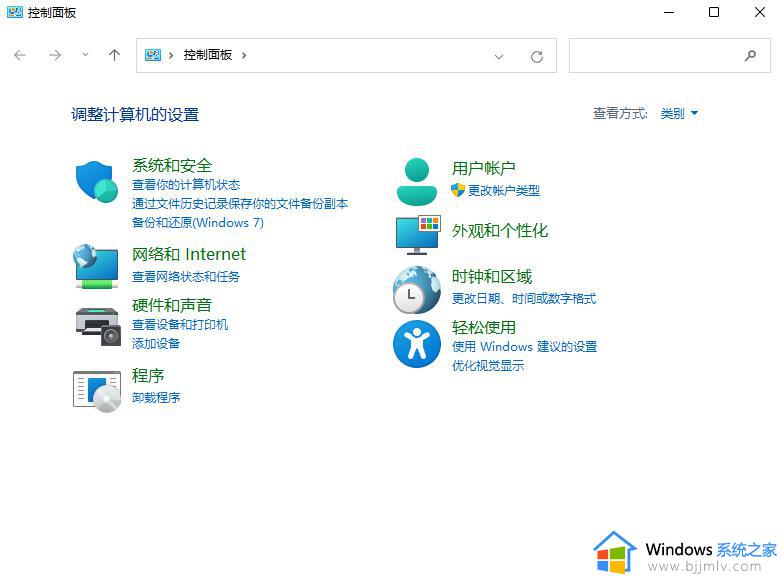Open the Hardware and Sound printer icon

(98, 327)
